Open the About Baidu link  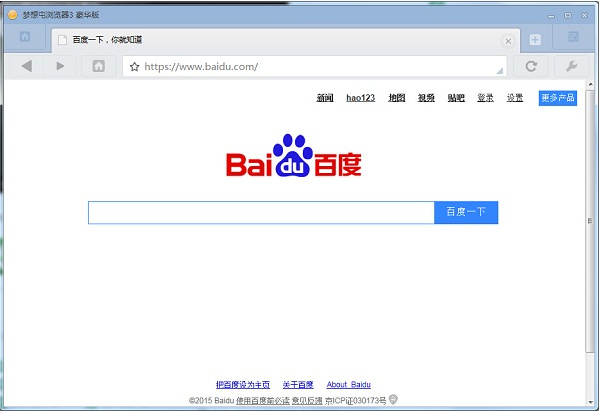(348, 384)
